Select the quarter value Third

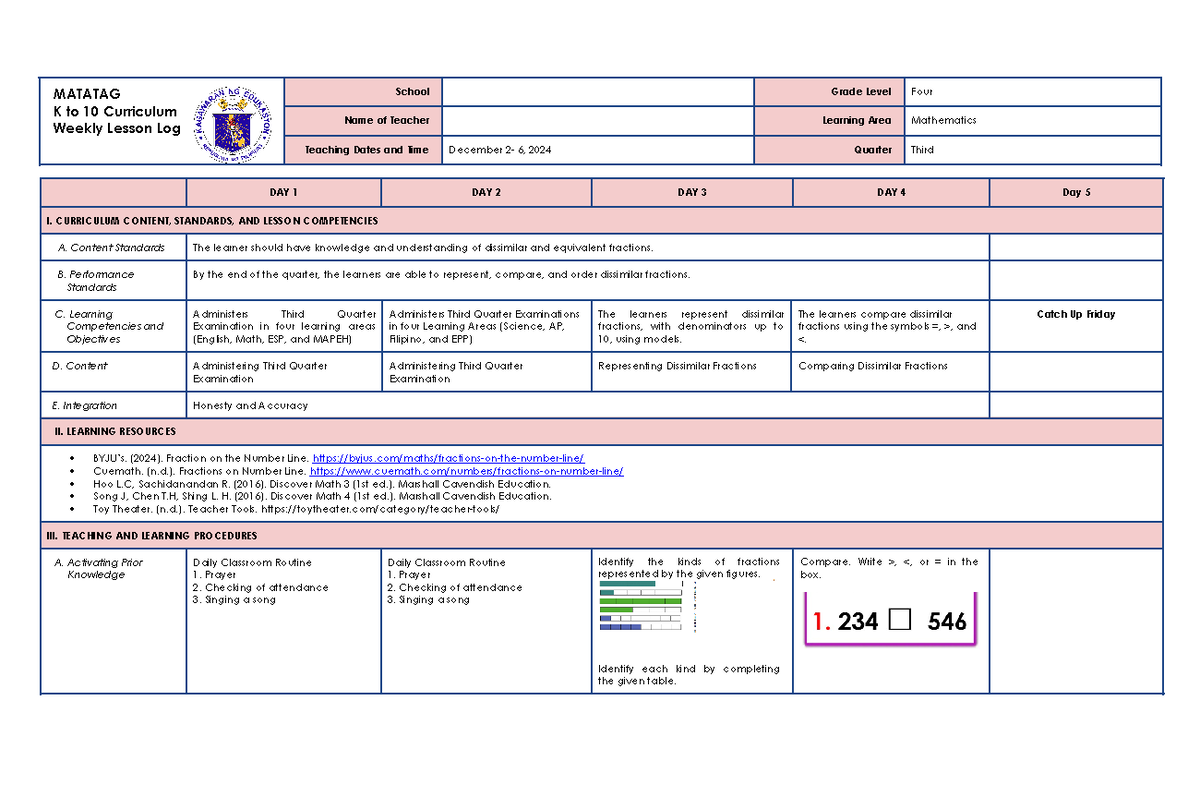(922, 150)
